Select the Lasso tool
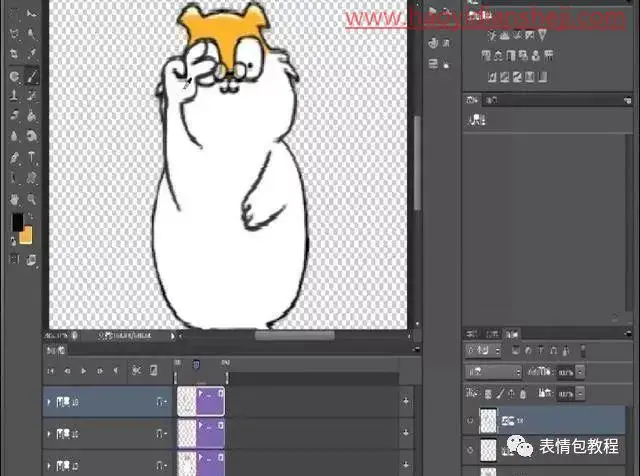This screenshot has height=476, width=640. click(14, 33)
